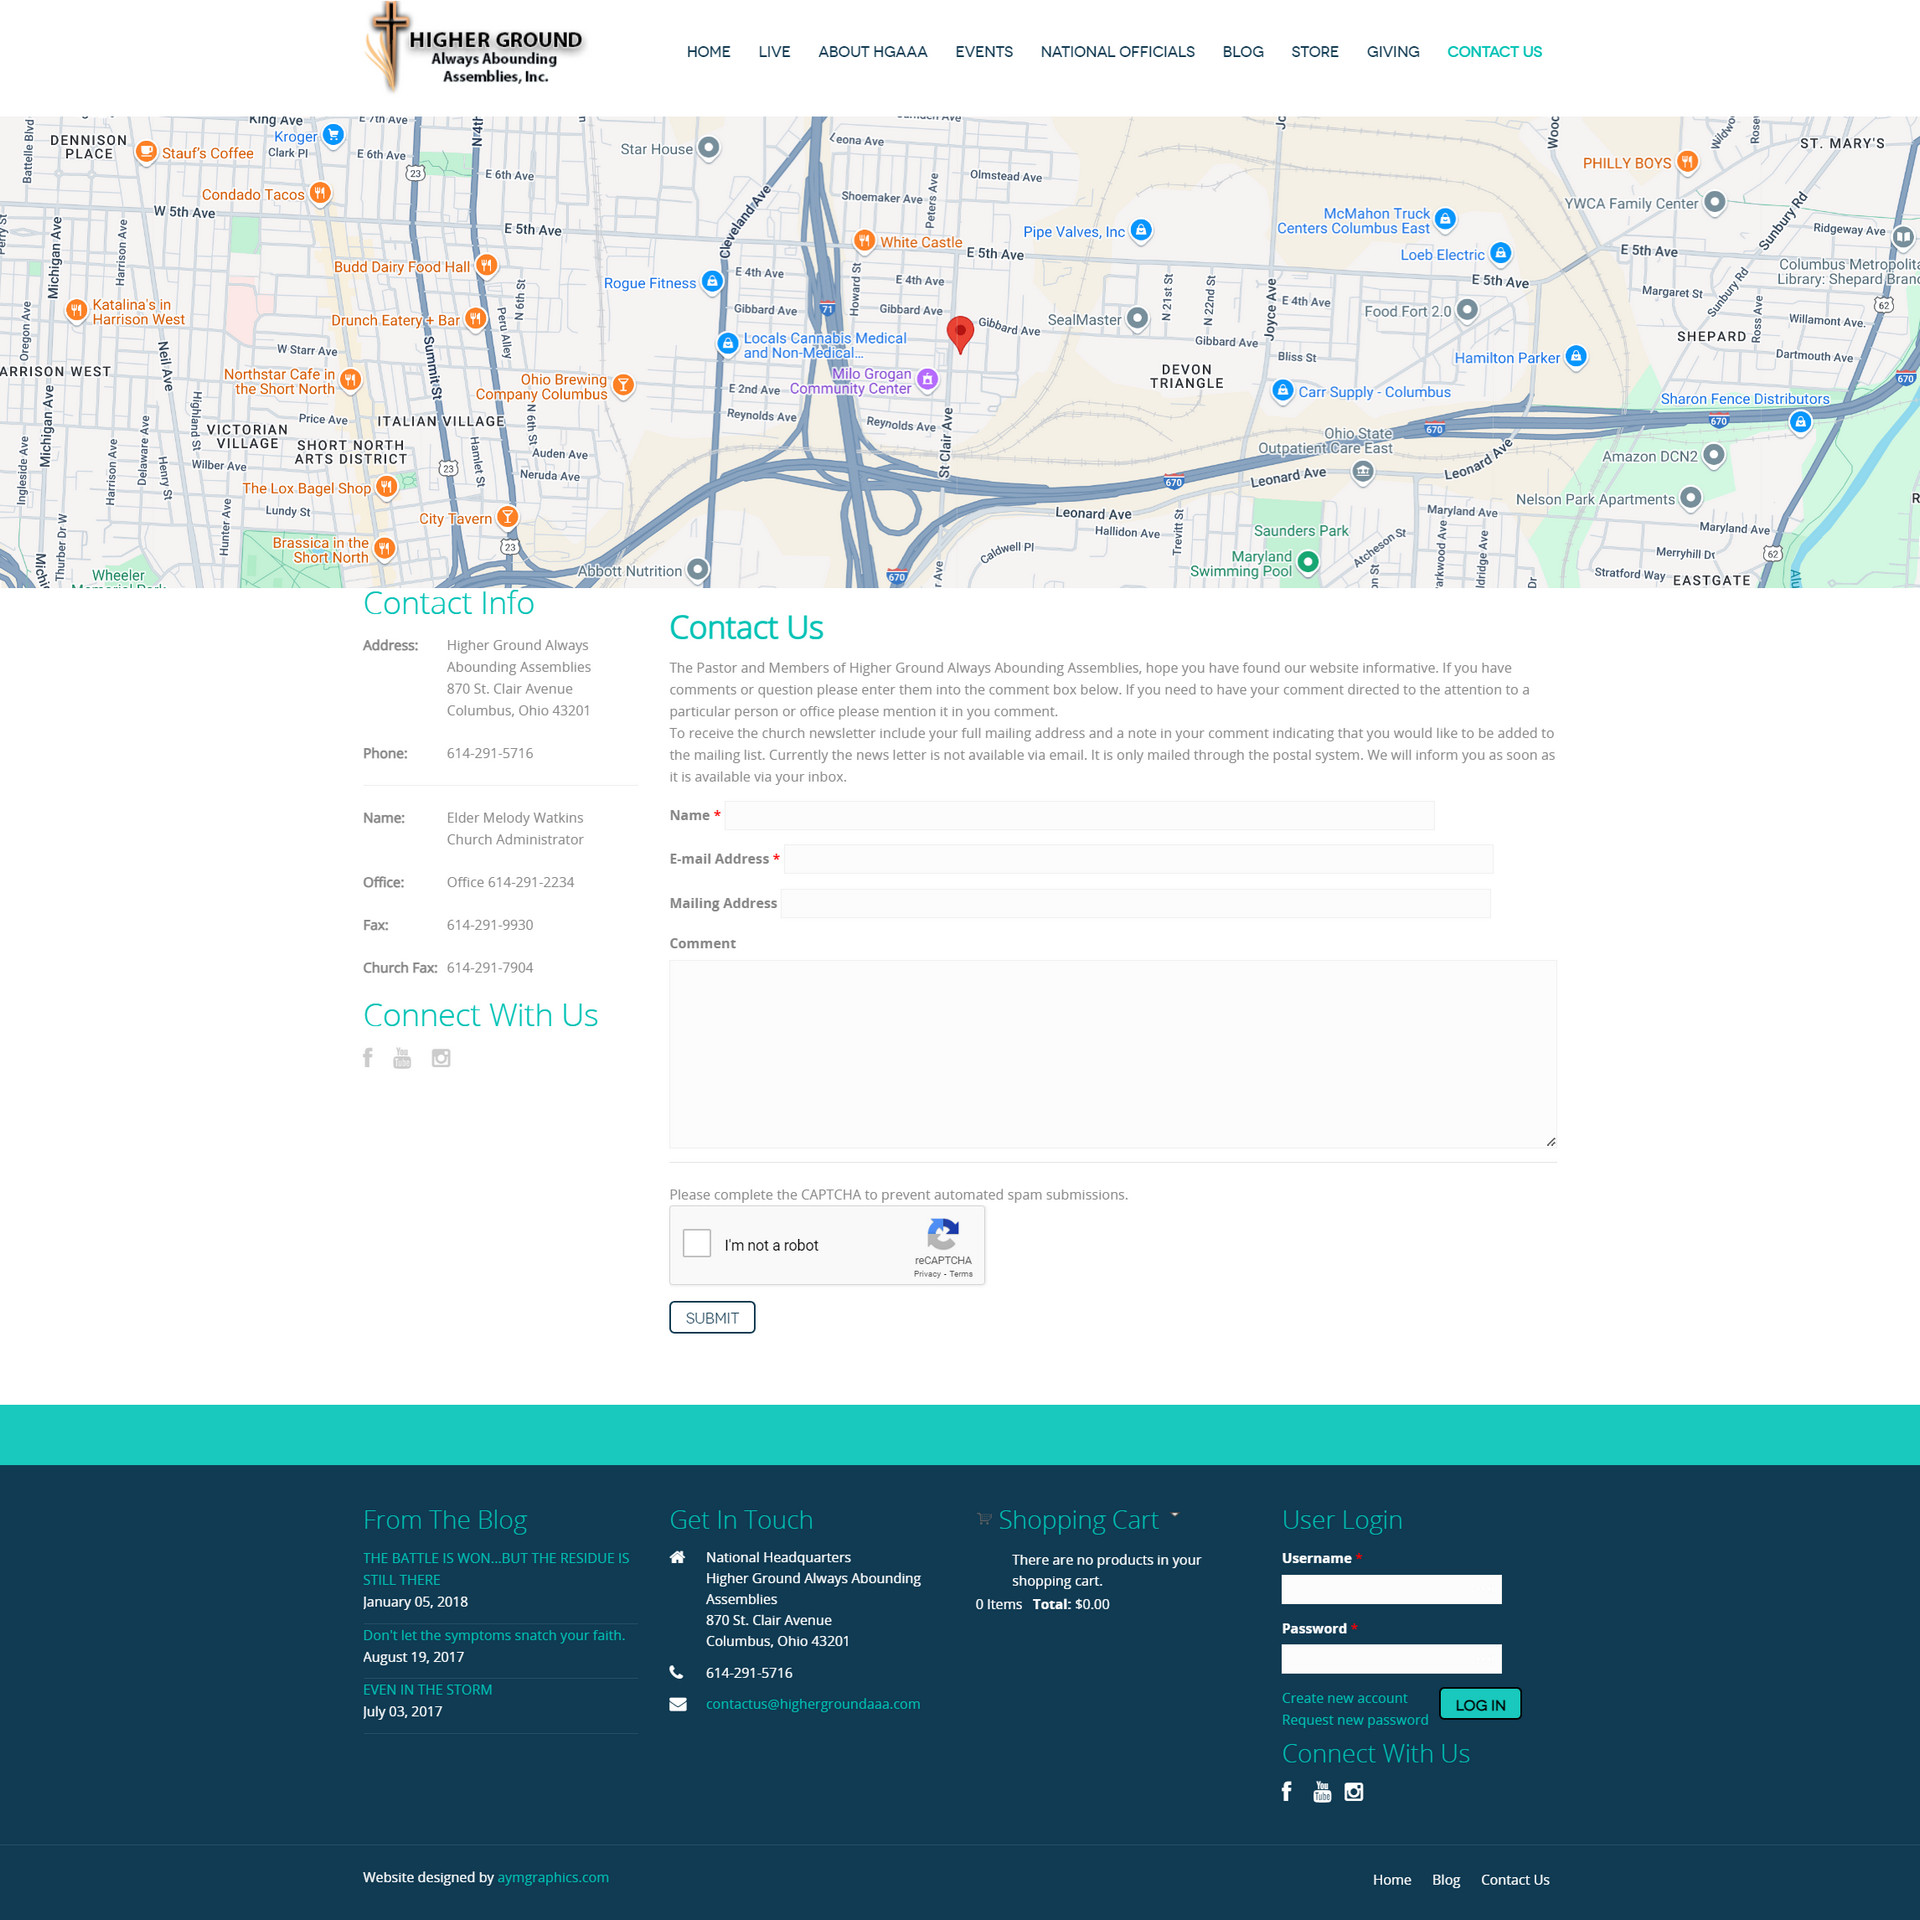
Task: Open the white Facebook icon in the footer
Action: [1287, 1791]
